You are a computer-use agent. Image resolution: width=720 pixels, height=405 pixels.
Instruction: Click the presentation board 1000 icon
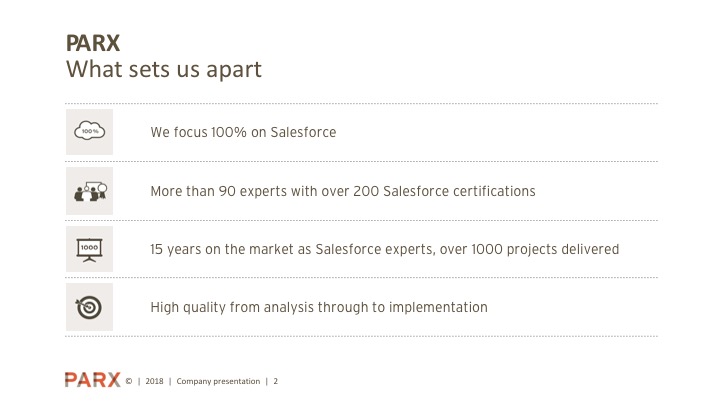(89, 248)
